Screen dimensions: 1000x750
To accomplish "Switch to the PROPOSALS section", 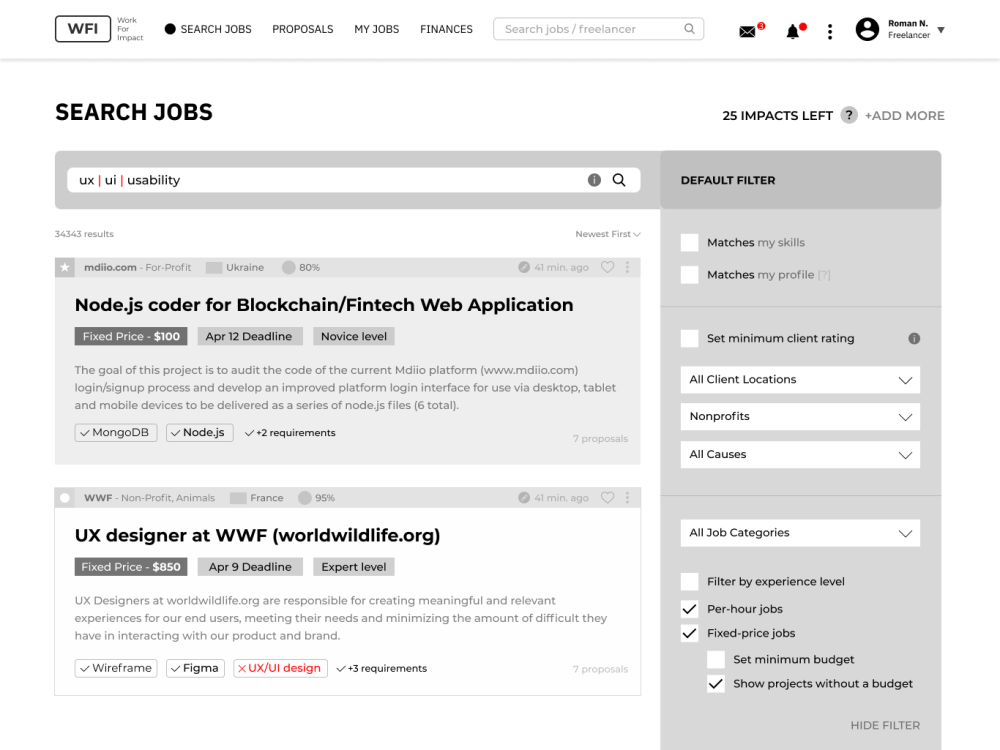I will (x=302, y=29).
